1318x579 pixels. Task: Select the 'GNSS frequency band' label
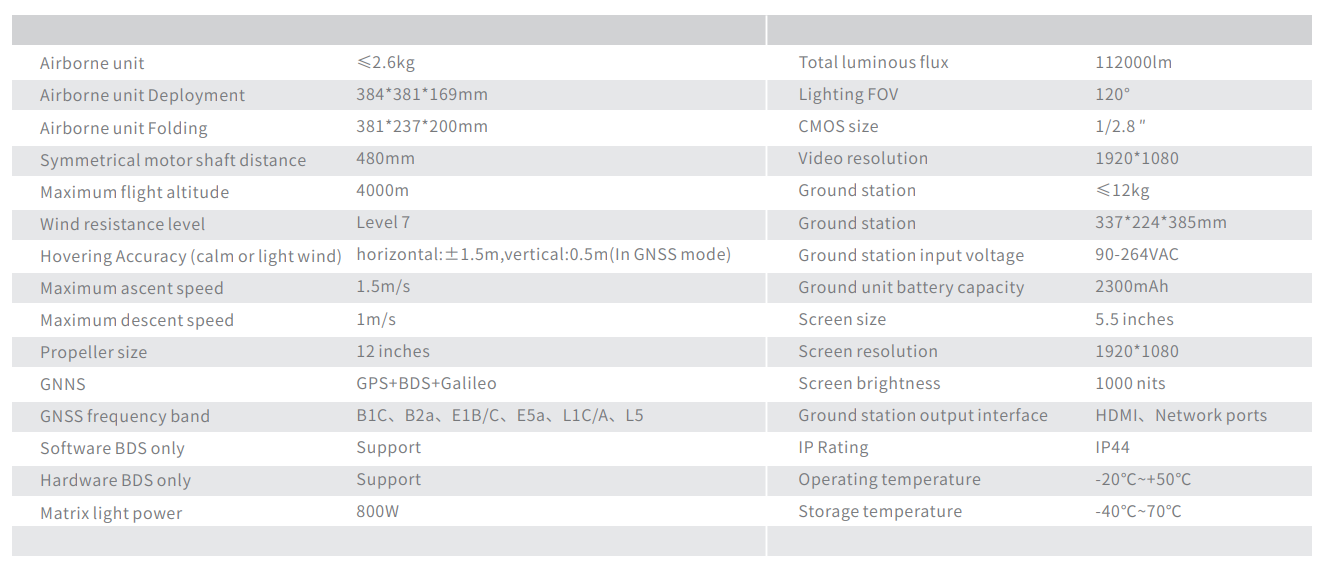click(125, 416)
